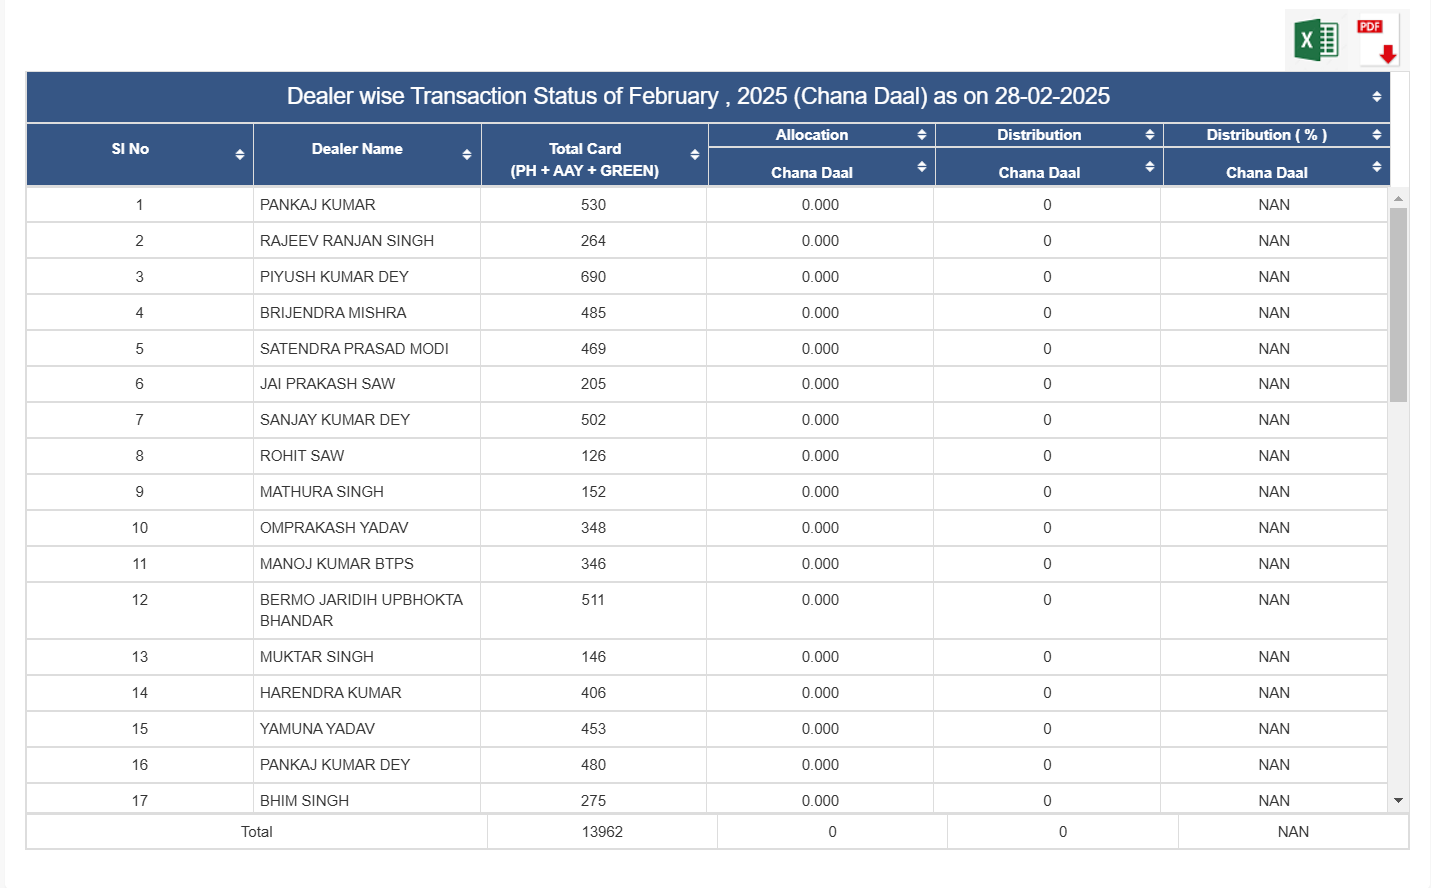The image size is (1431, 888).
Task: Select dealer BRIJENDRA MISHRA
Action: point(333,313)
